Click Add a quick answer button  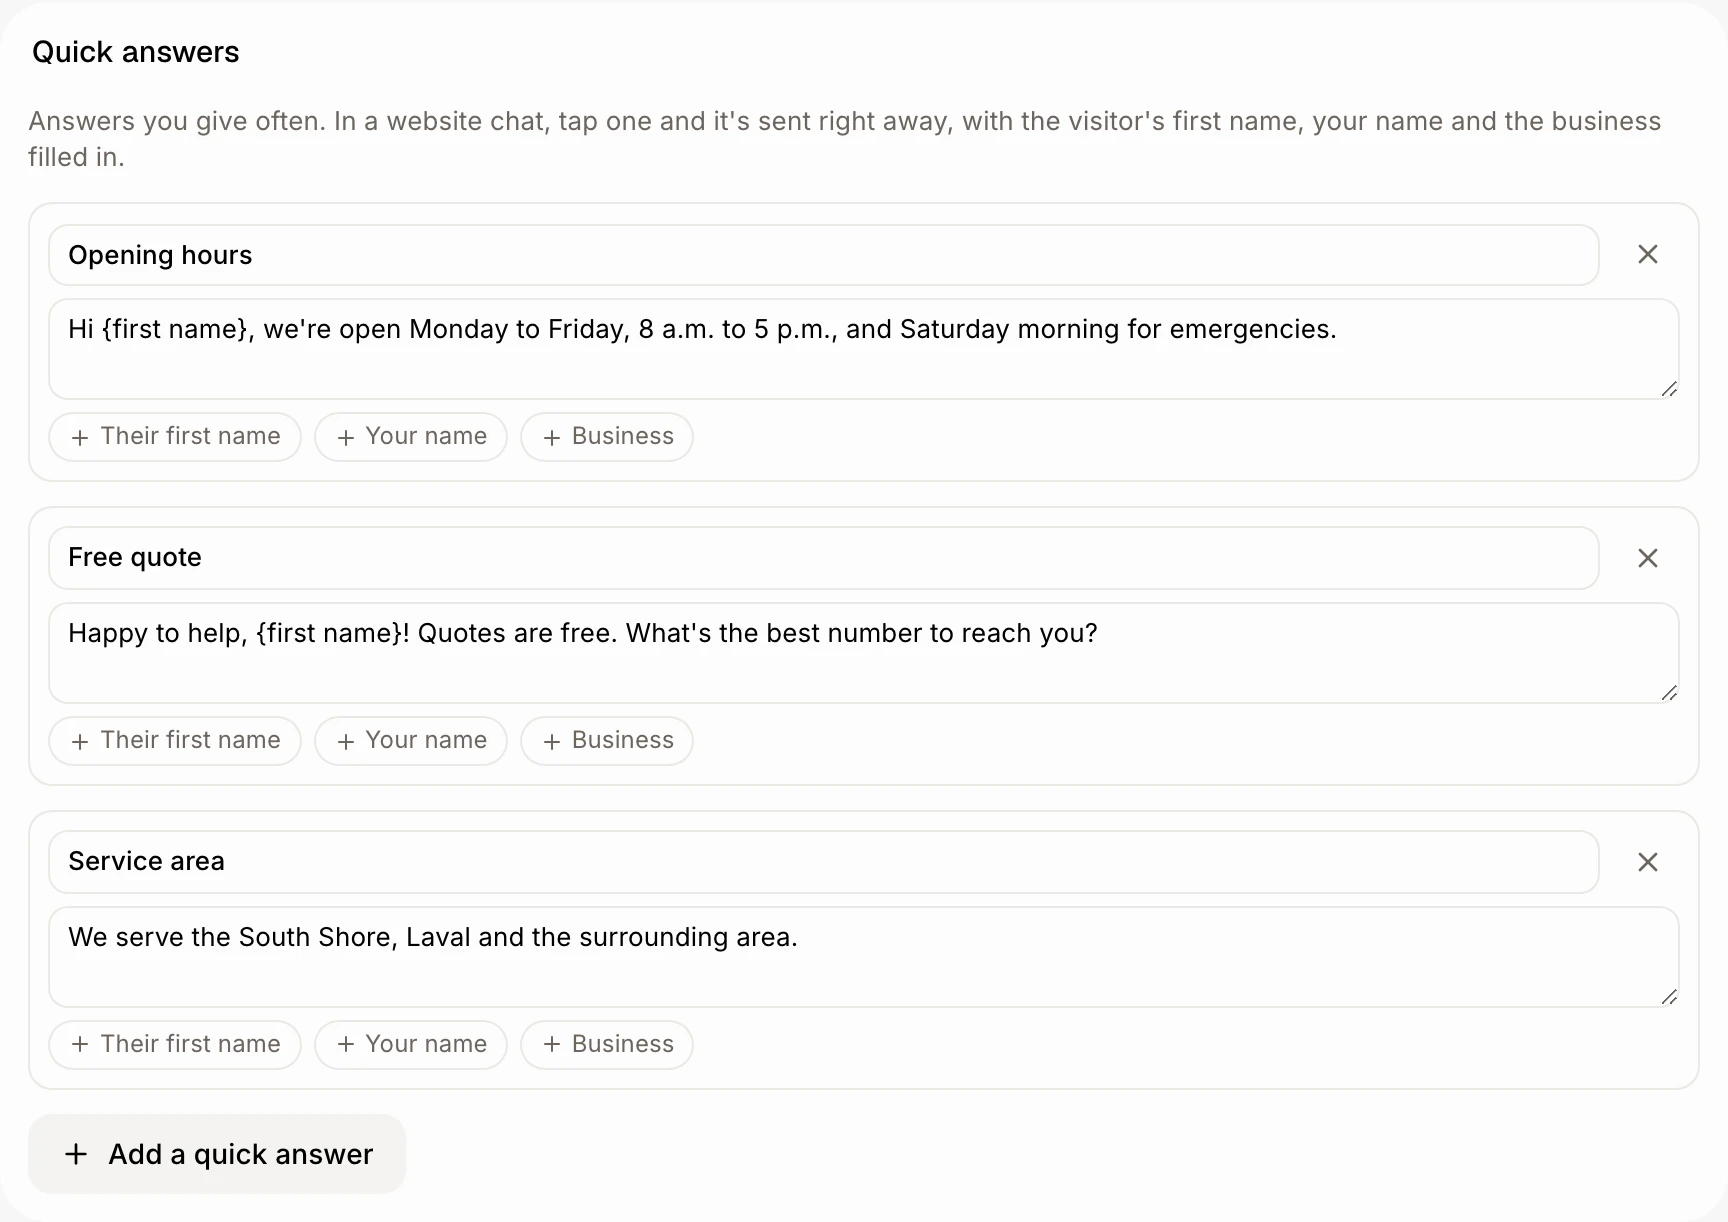pos(217,1154)
